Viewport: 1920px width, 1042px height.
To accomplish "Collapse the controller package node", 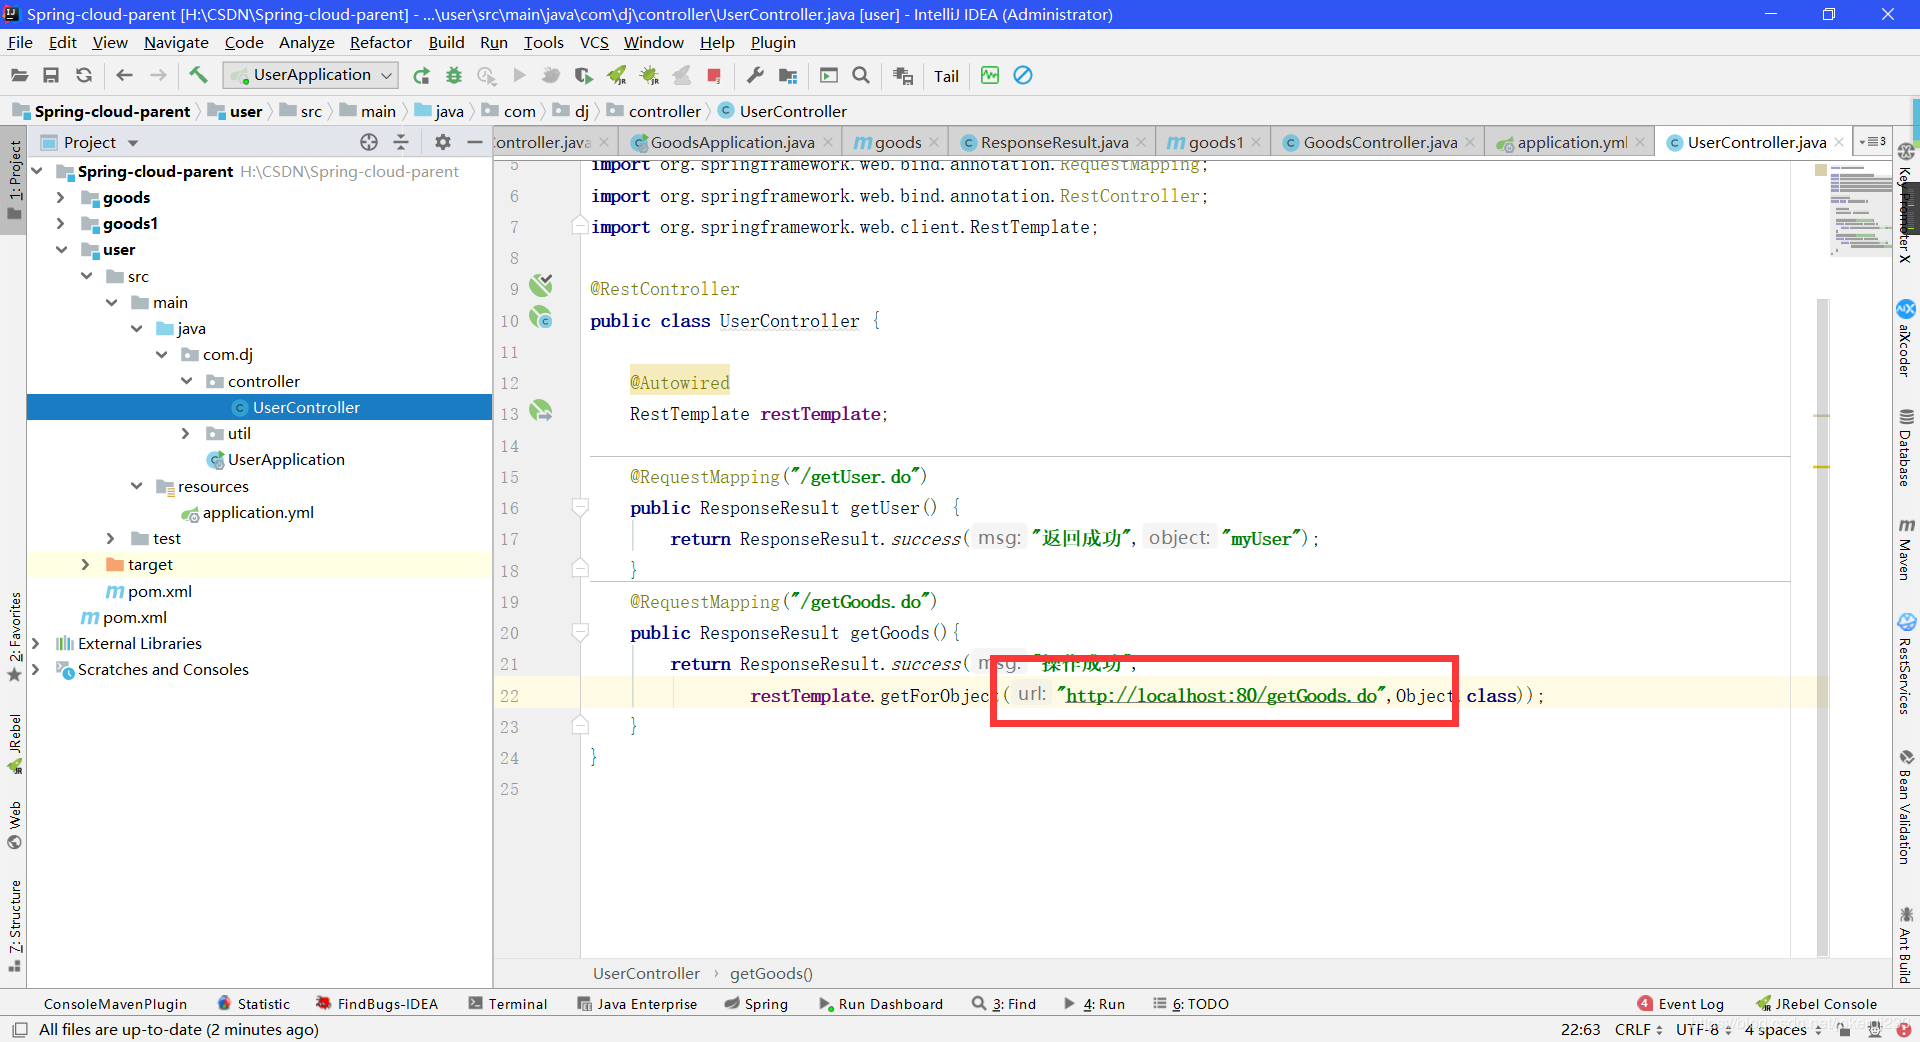I will (x=186, y=381).
